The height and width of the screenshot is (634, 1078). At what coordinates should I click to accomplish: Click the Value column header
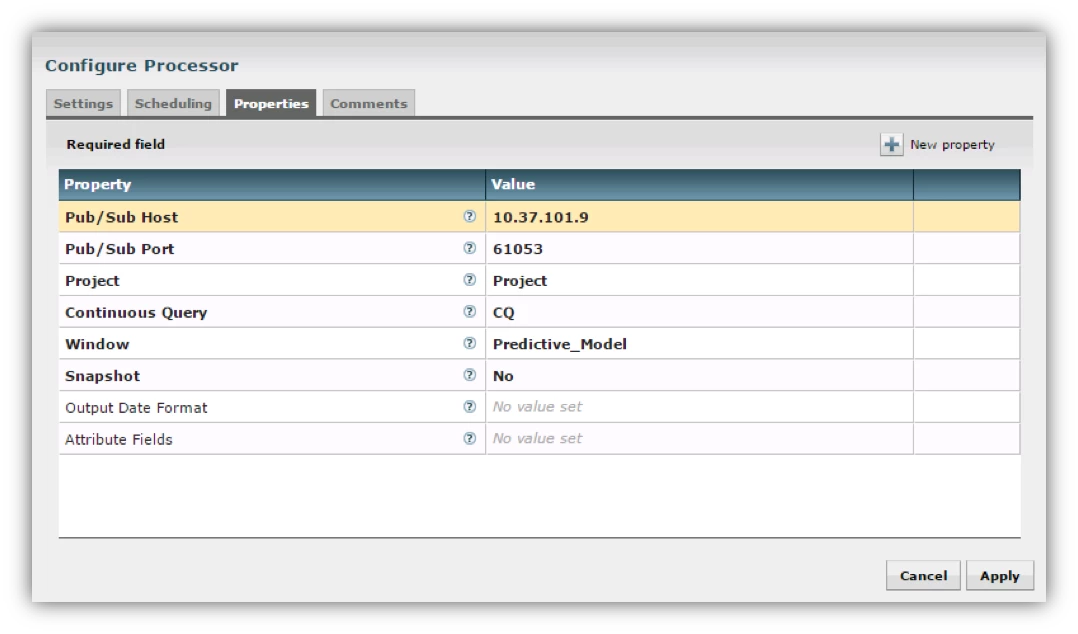(x=699, y=184)
